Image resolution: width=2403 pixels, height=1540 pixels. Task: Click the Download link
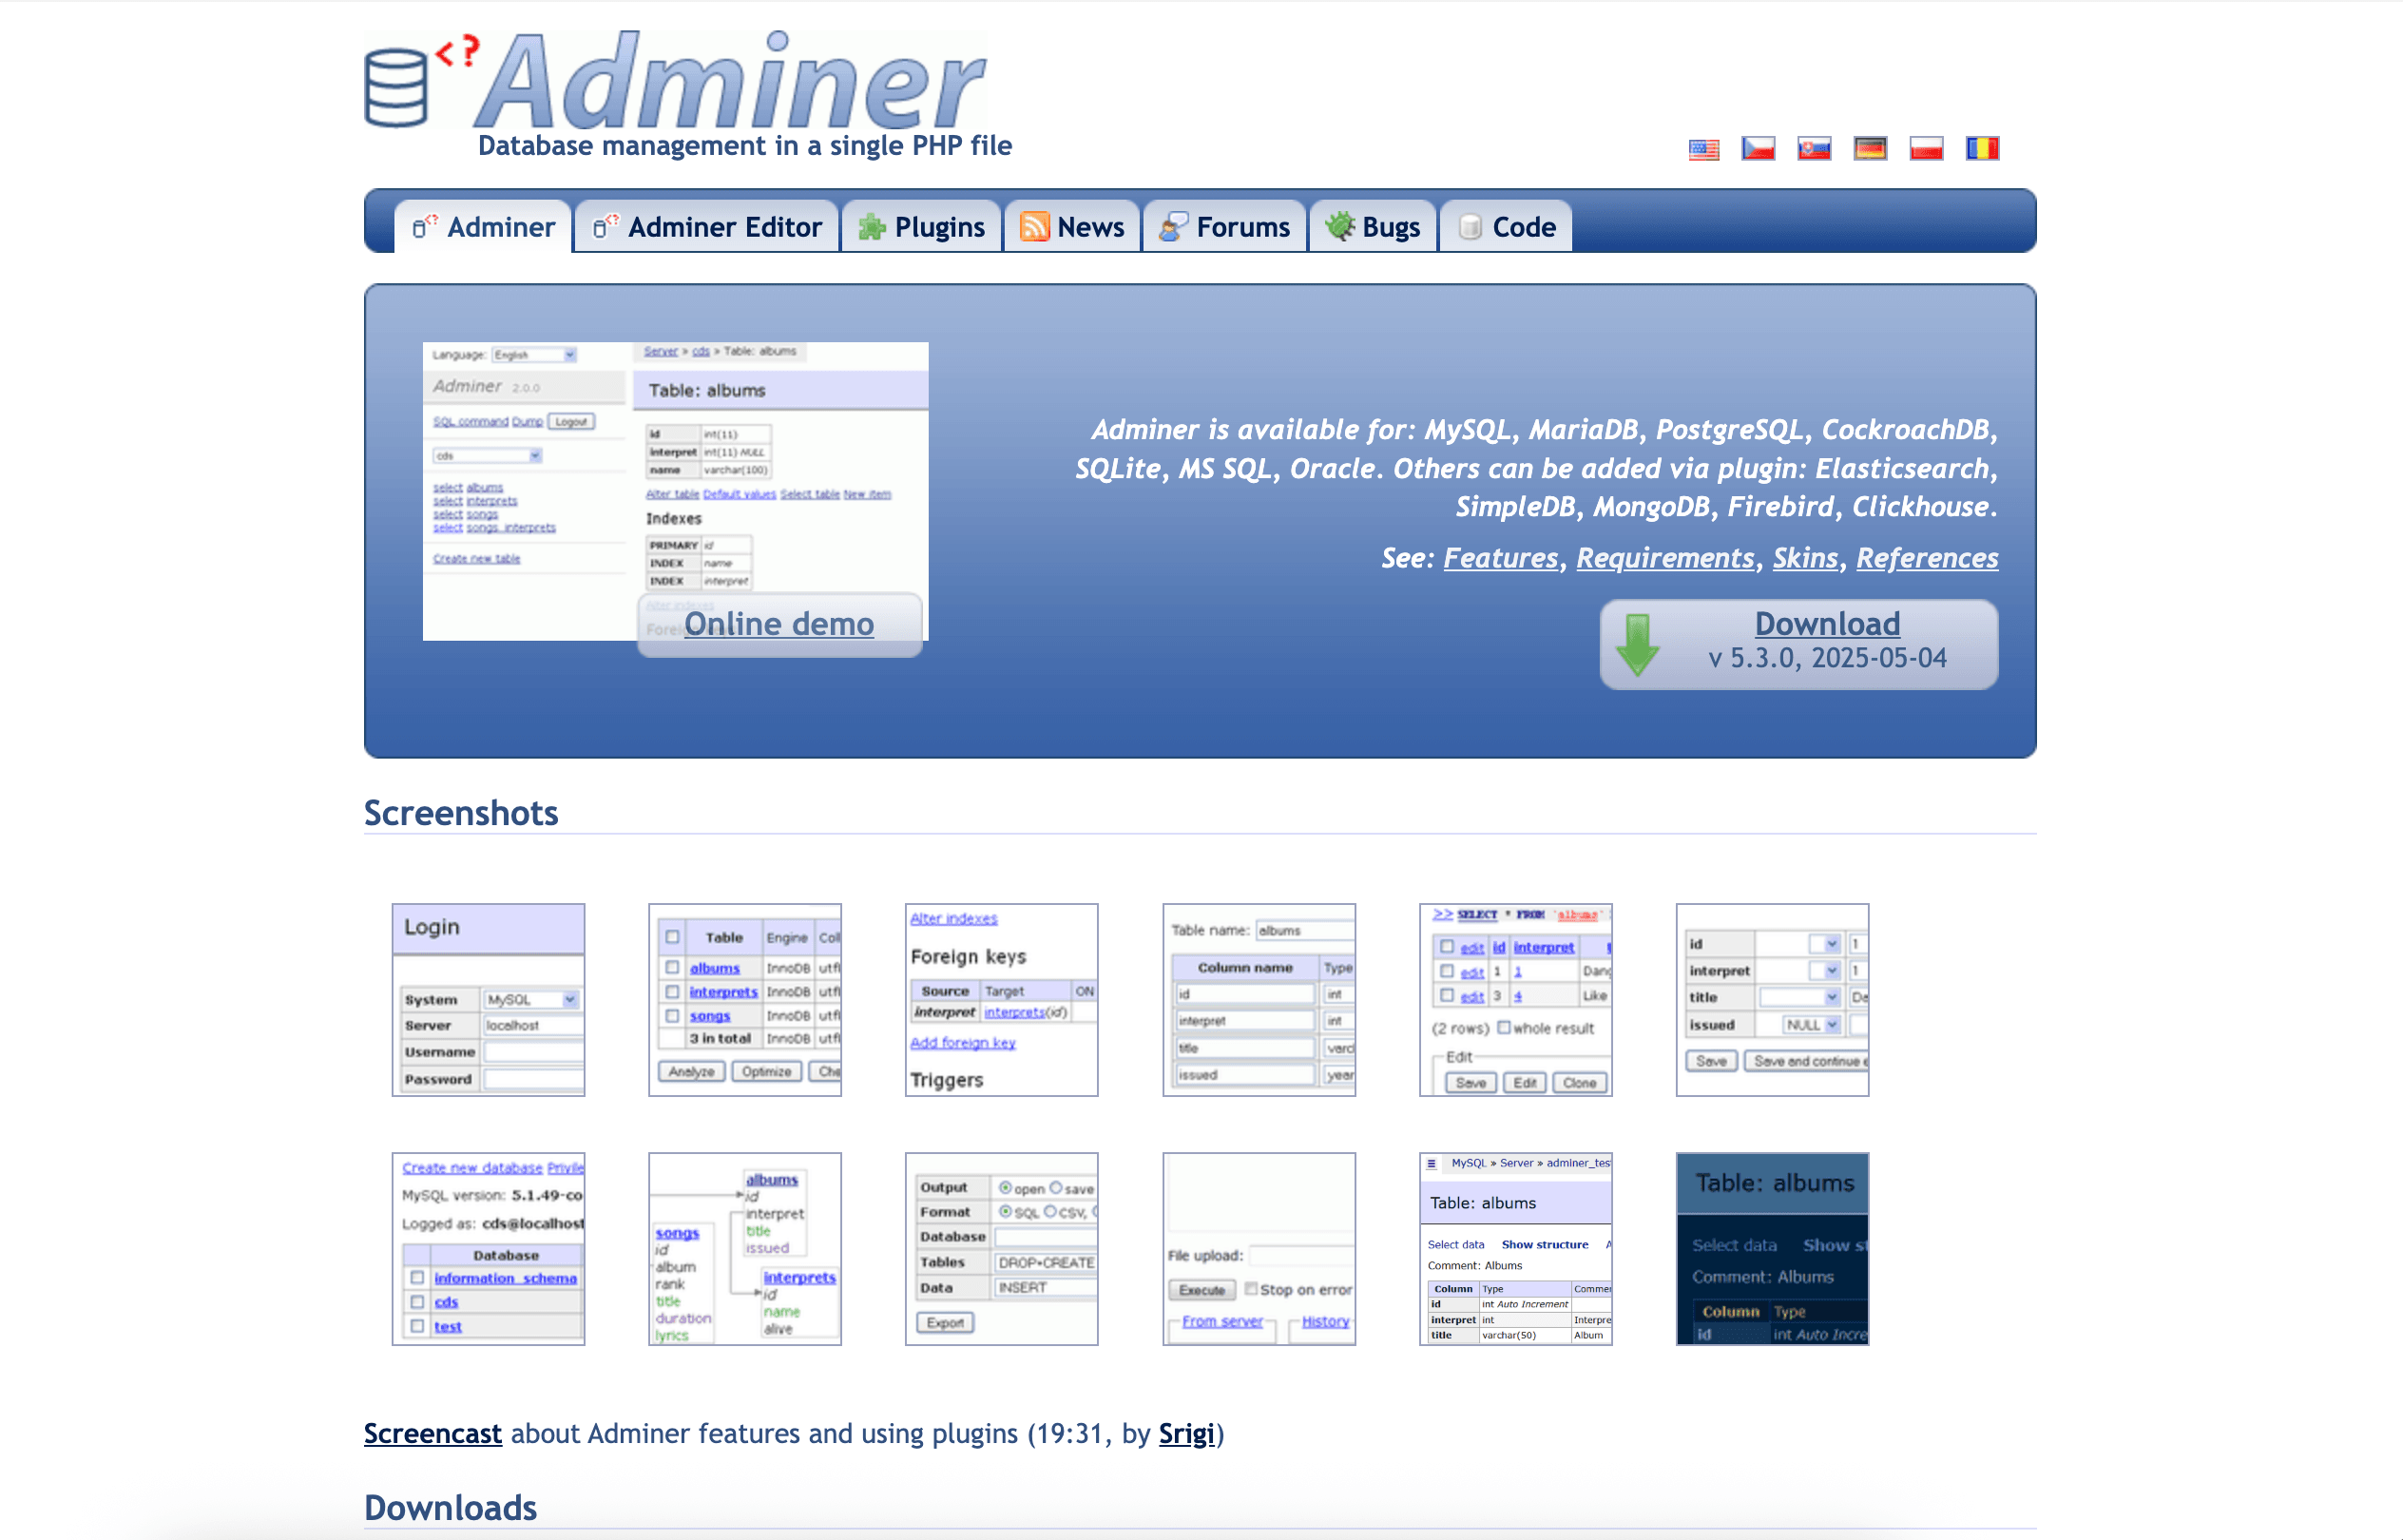[x=1827, y=624]
